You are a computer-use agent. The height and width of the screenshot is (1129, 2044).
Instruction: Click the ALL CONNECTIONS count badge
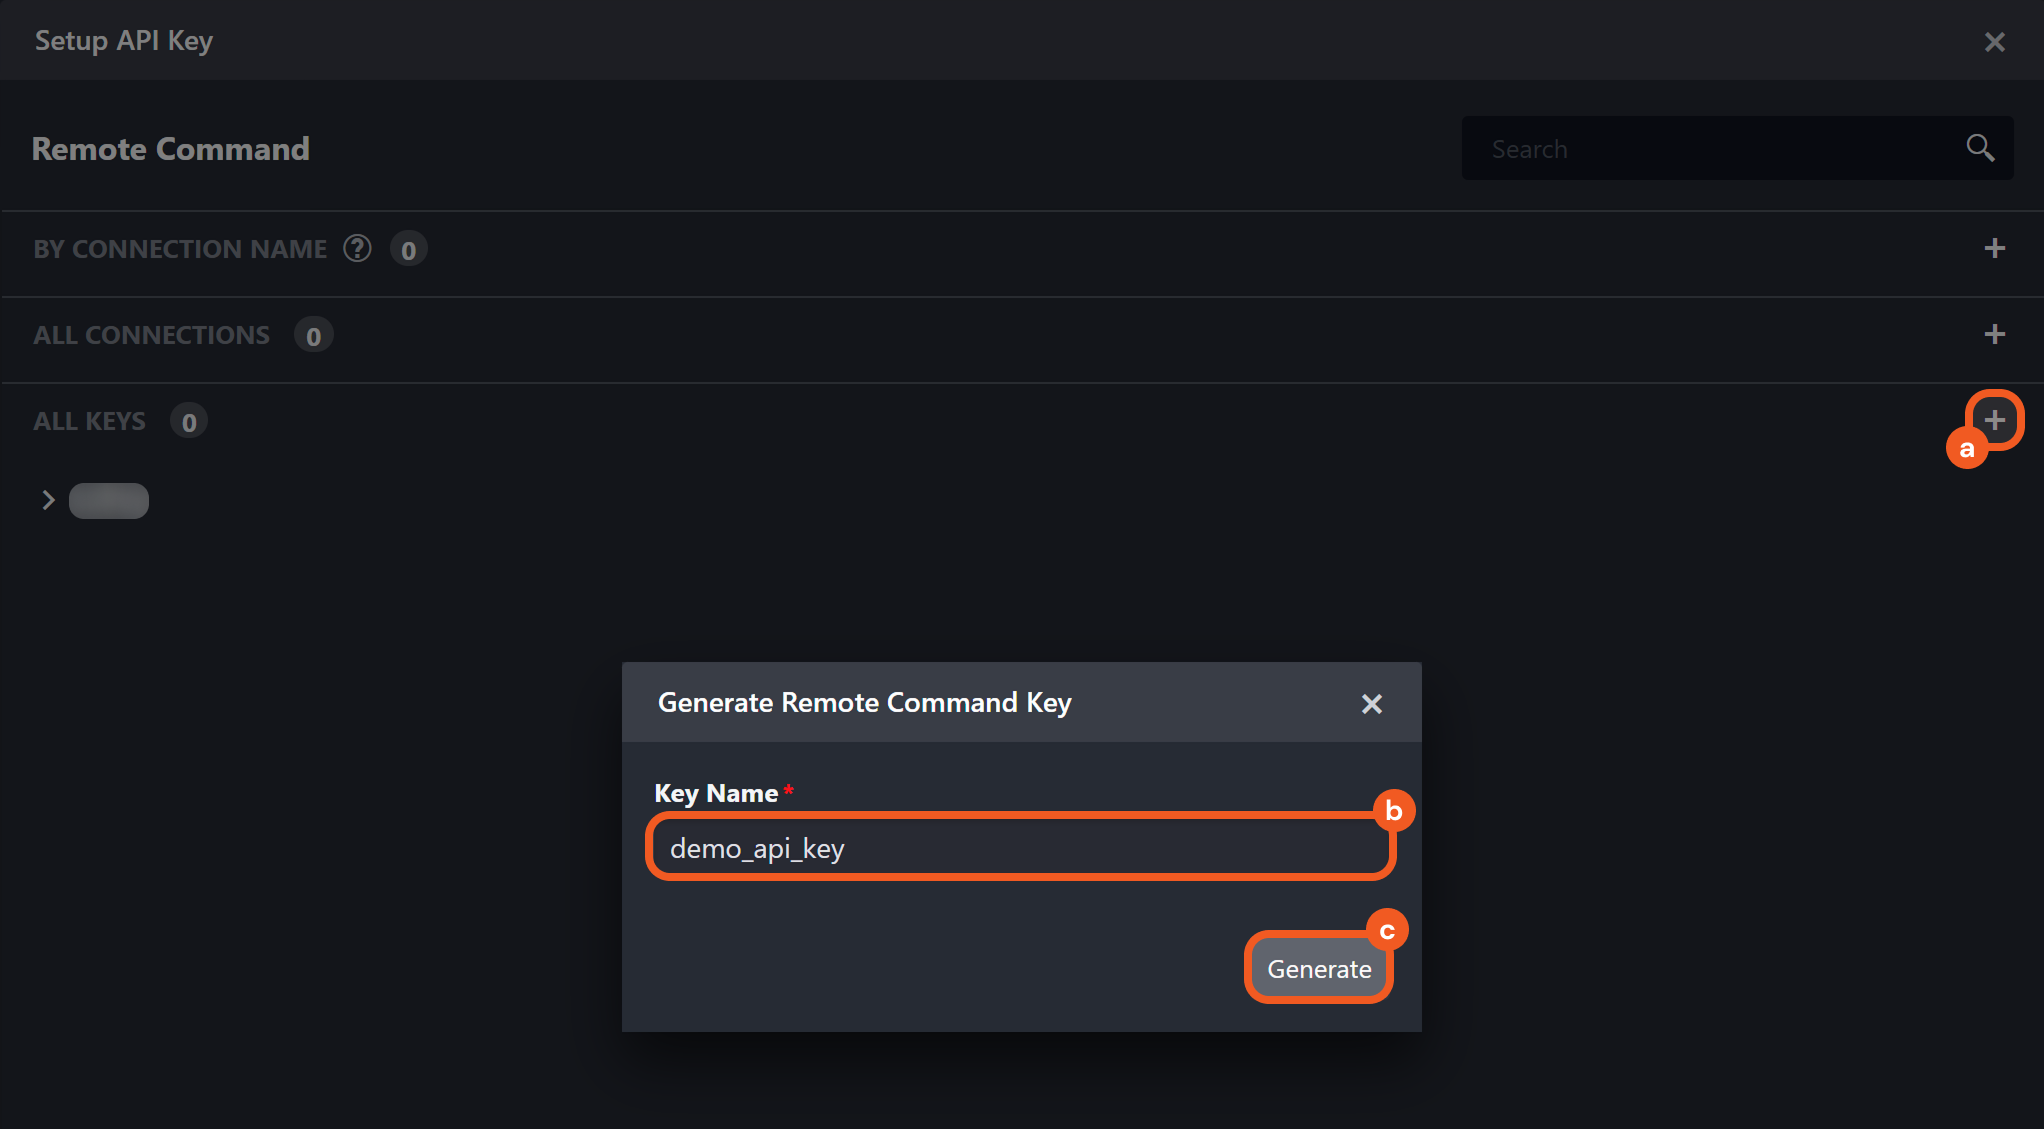point(313,336)
